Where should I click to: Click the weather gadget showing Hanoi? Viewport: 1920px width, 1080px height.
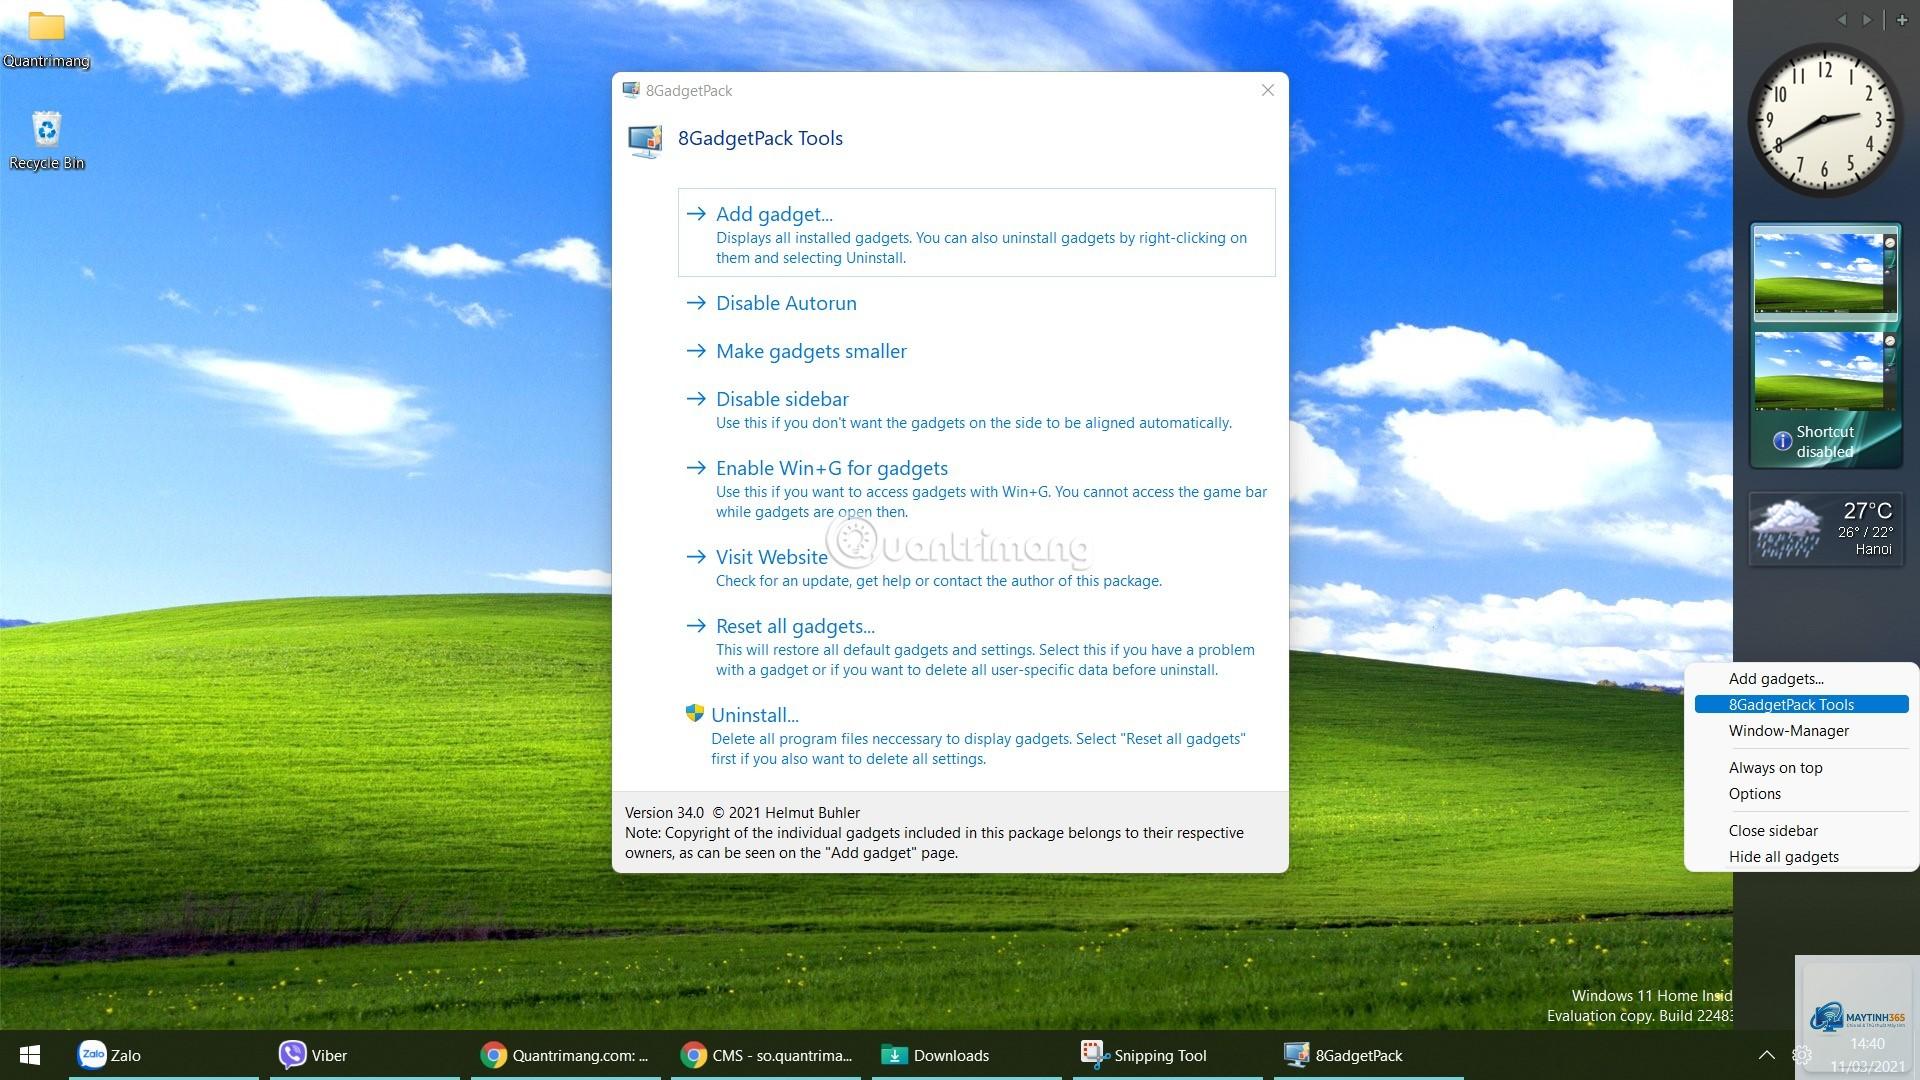[x=1825, y=529]
